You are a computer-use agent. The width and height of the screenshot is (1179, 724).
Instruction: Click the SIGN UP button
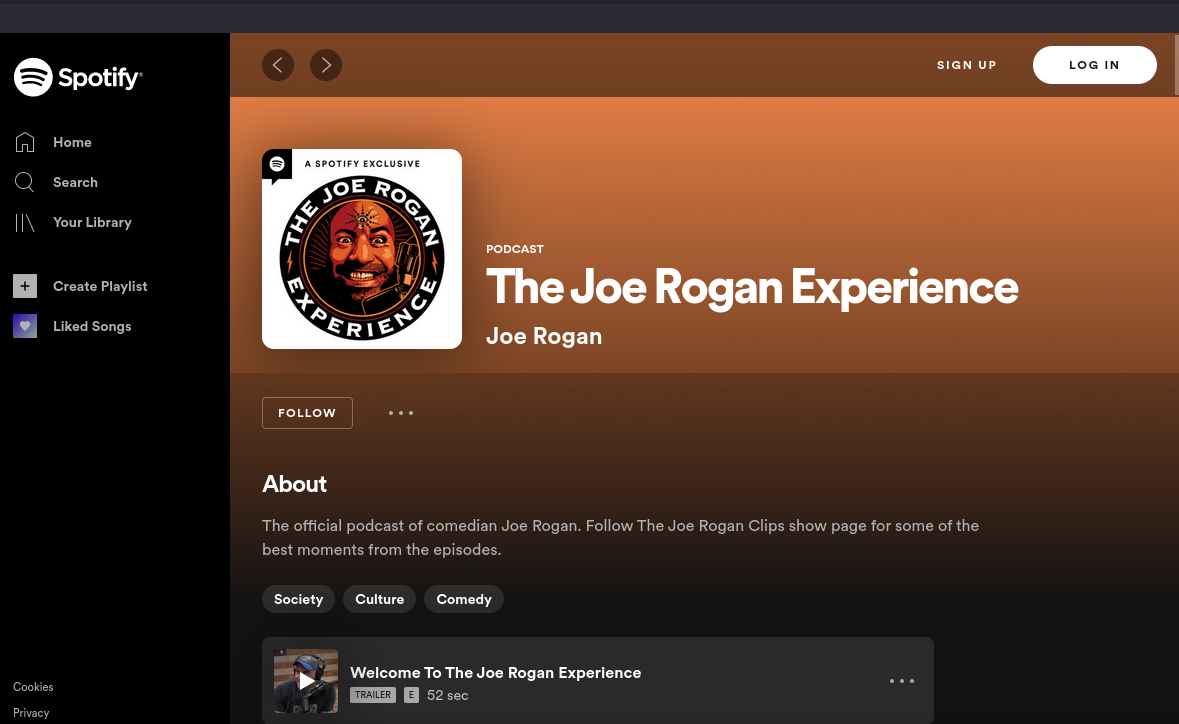967,65
